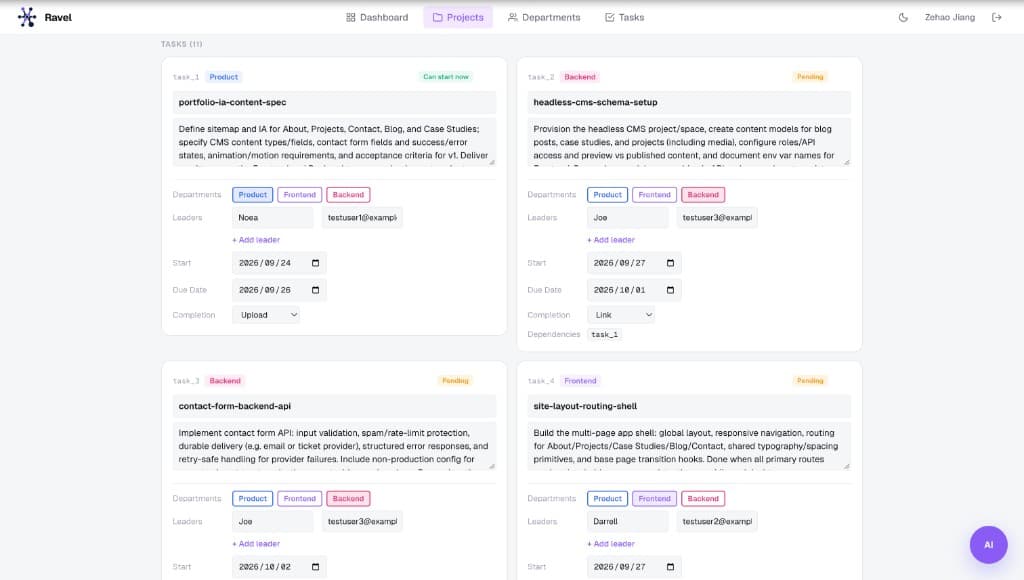Toggle Product department on task_2
The height and width of the screenshot is (580, 1024).
pyautogui.click(x=607, y=195)
